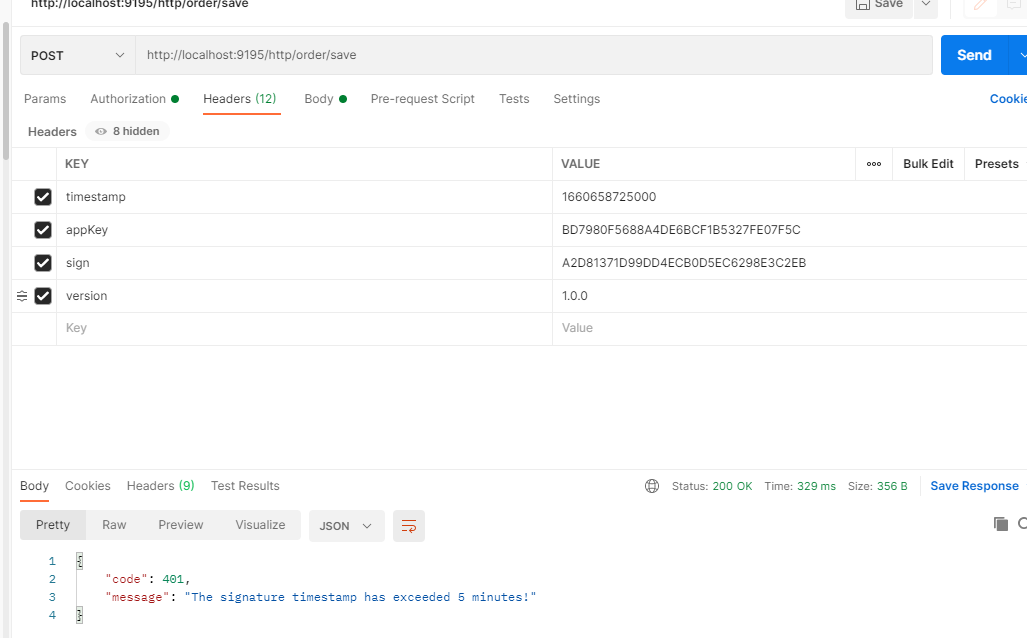Collapse the JSON object at line 1

click(x=79, y=561)
